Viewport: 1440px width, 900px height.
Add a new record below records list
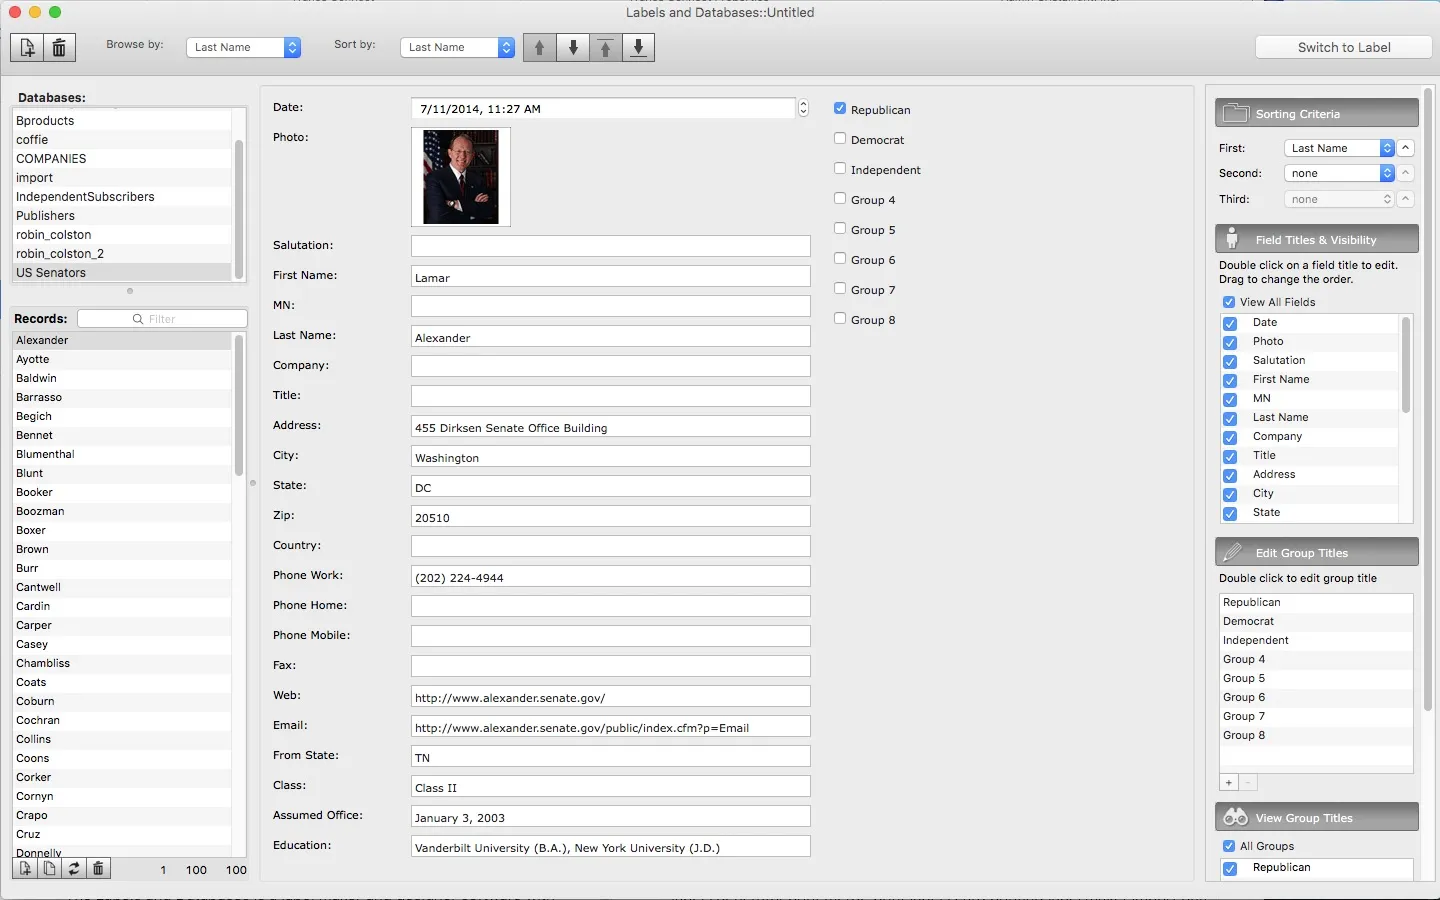tap(26, 869)
